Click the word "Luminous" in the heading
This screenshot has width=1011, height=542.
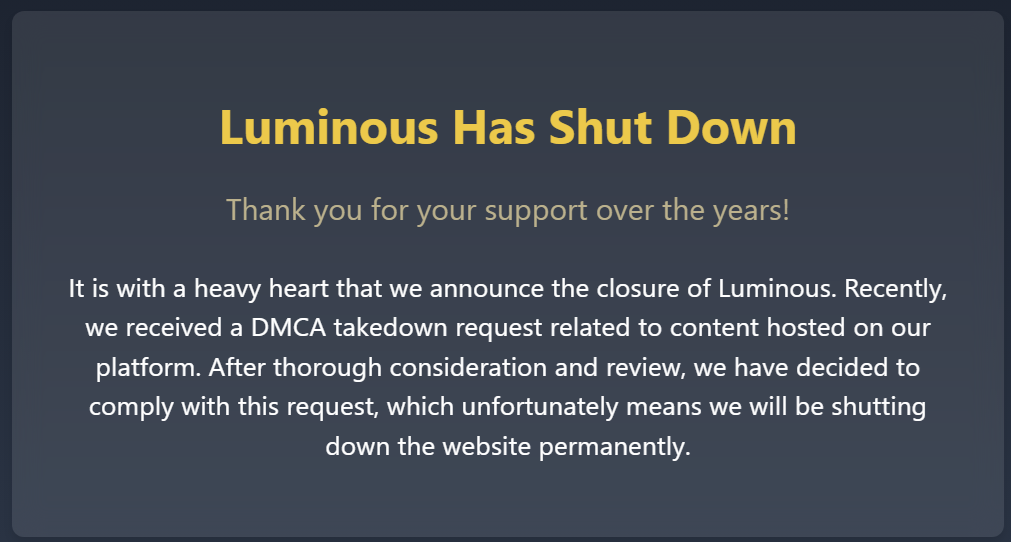329,127
